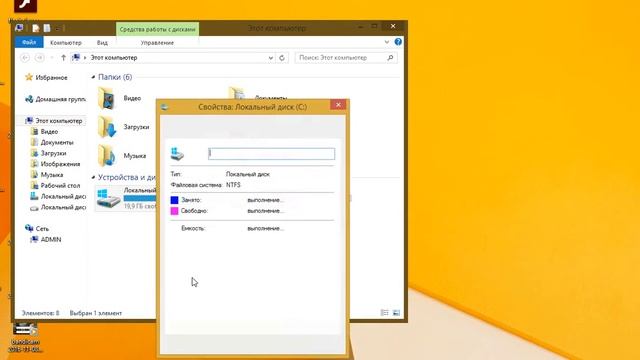Click Этот компьютер in the address breadcrumb
This screenshot has width=640, height=360.
tap(114, 58)
